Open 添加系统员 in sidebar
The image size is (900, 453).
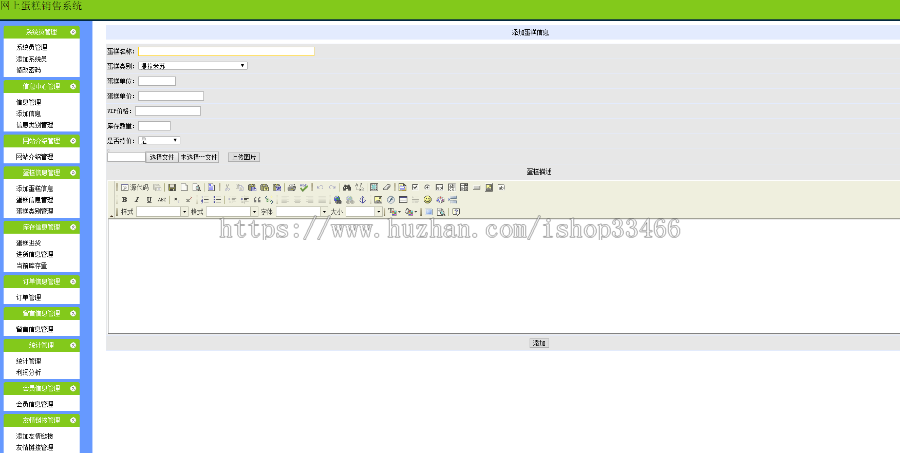pos(31,59)
